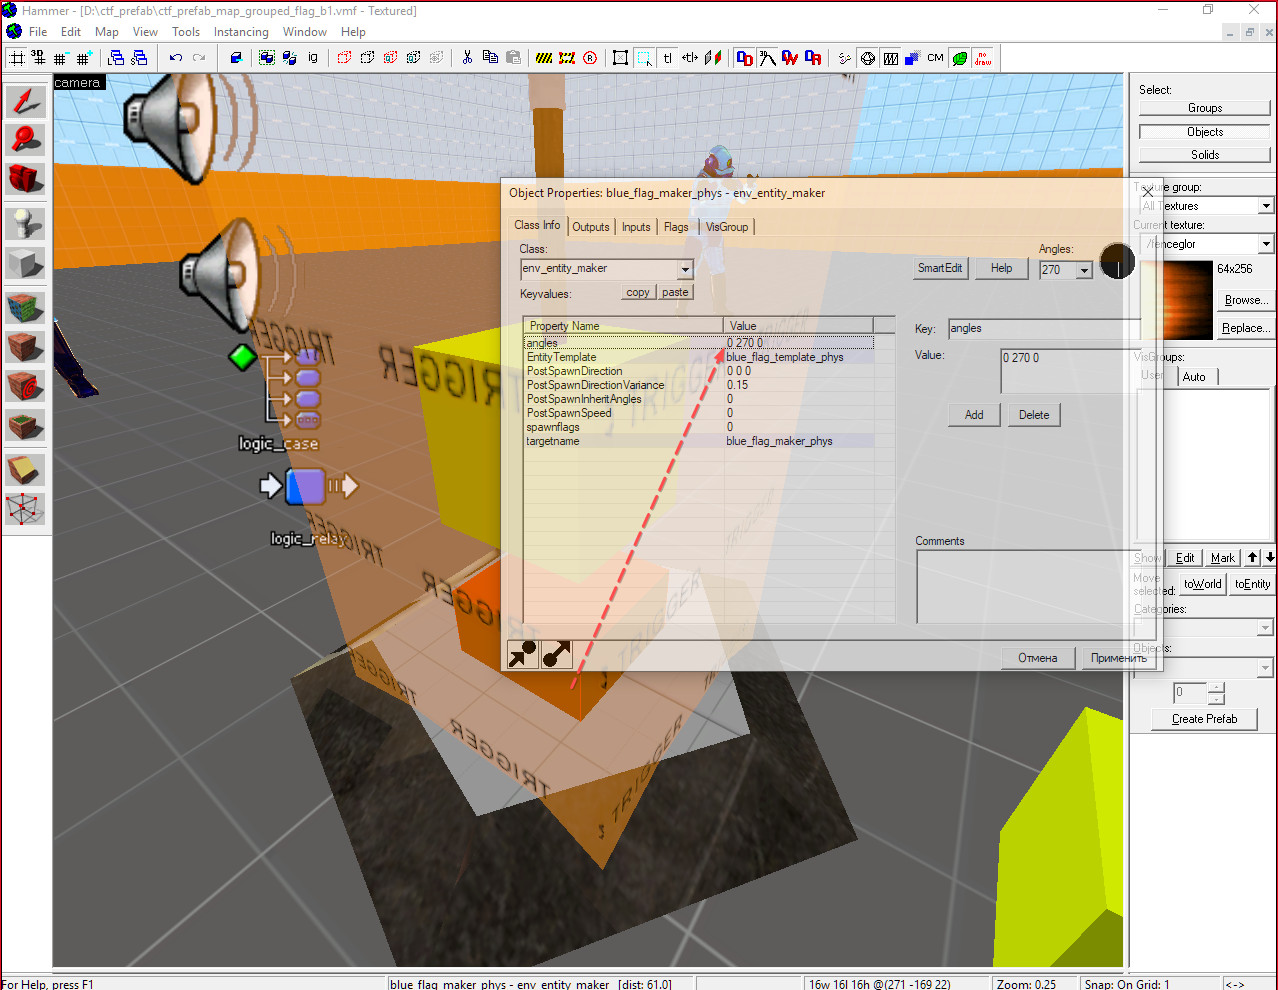
Task: Open the Class dropdown env_entity_maker
Action: (685, 269)
